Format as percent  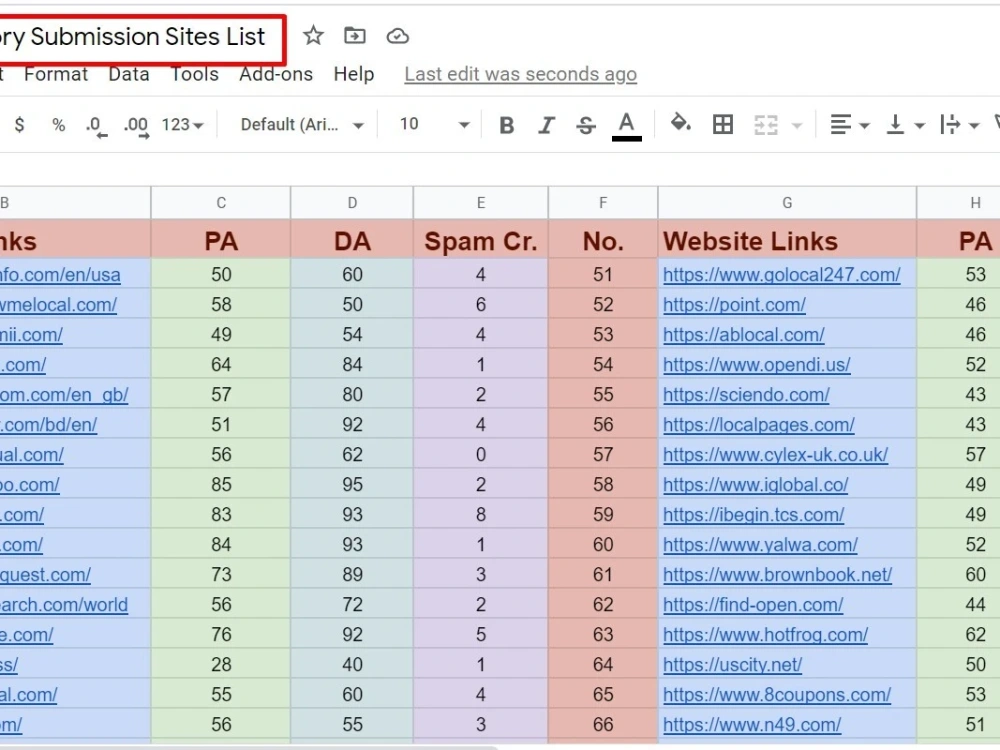tap(59, 125)
